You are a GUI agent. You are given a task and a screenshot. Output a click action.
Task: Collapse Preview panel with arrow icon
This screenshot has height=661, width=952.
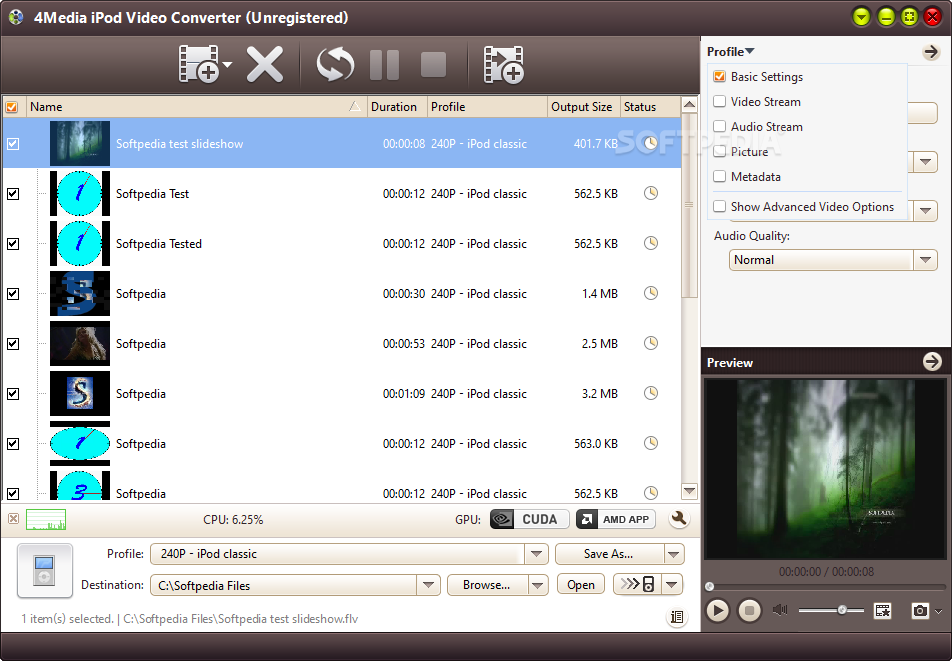pos(932,362)
